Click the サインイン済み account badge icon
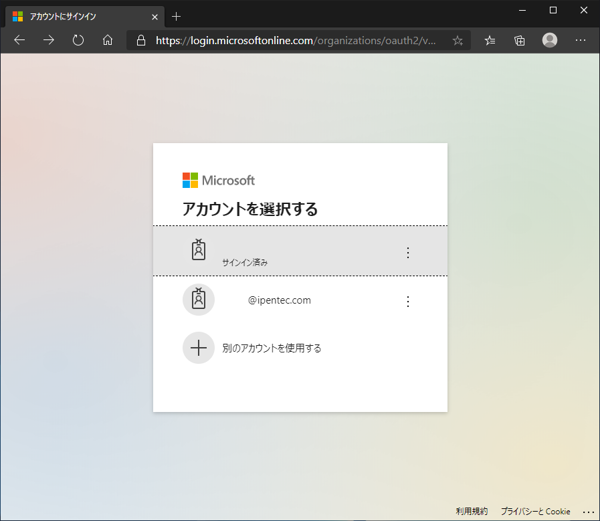 [x=199, y=250]
